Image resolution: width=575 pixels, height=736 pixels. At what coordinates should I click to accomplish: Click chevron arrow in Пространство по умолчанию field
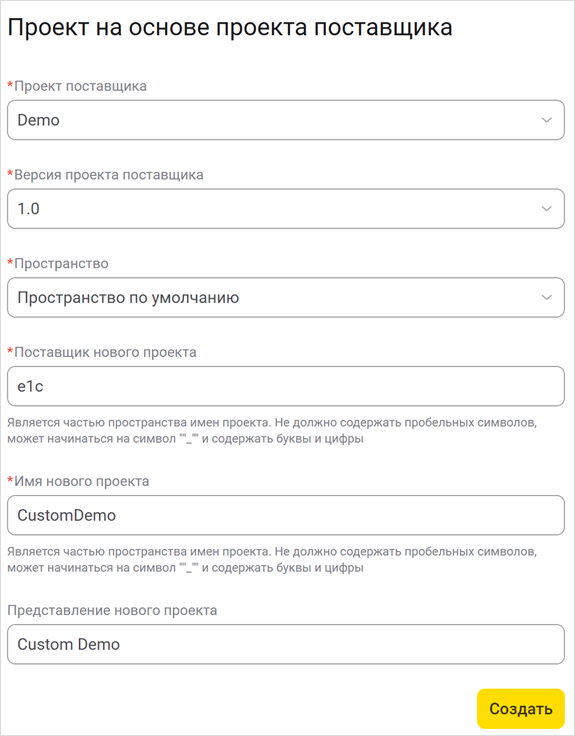pyautogui.click(x=546, y=297)
